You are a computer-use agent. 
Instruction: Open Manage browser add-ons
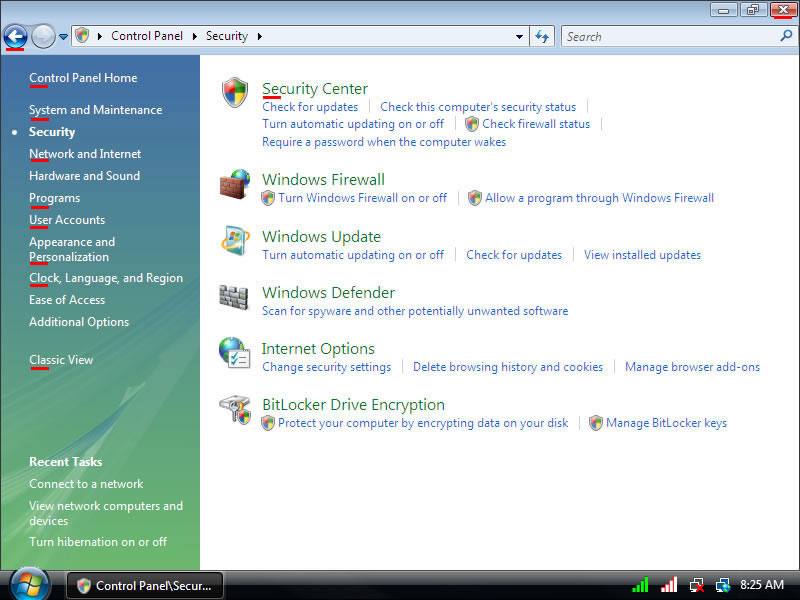[x=692, y=367]
